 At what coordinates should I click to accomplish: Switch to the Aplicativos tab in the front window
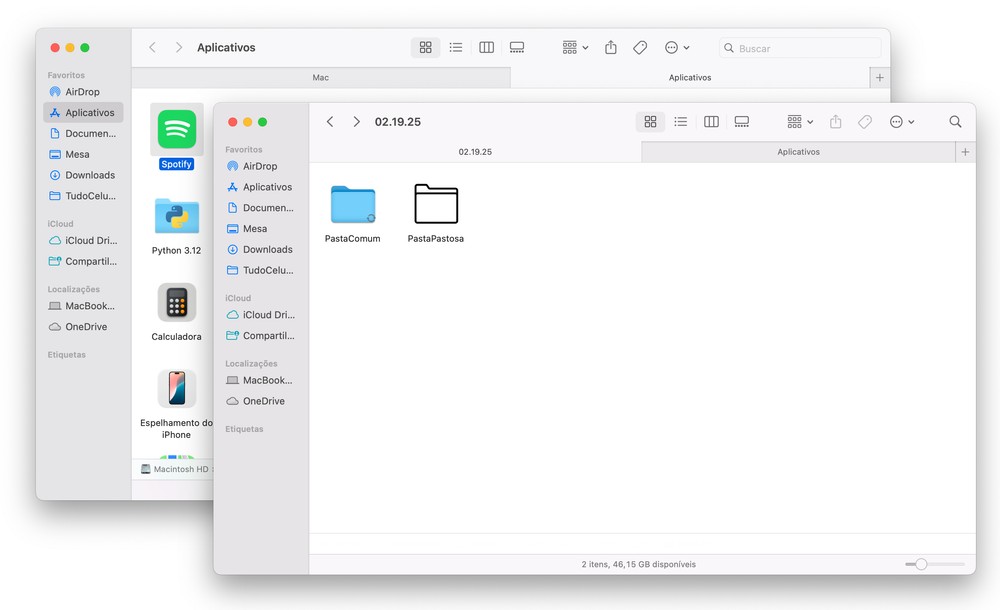tap(798, 152)
